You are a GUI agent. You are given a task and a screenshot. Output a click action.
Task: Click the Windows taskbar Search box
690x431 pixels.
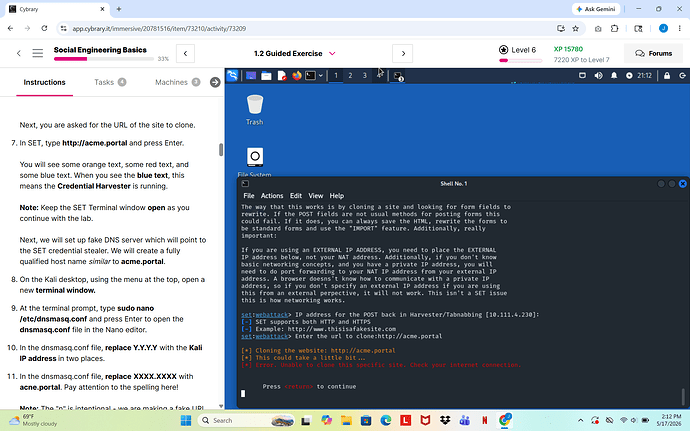[x=246, y=420]
